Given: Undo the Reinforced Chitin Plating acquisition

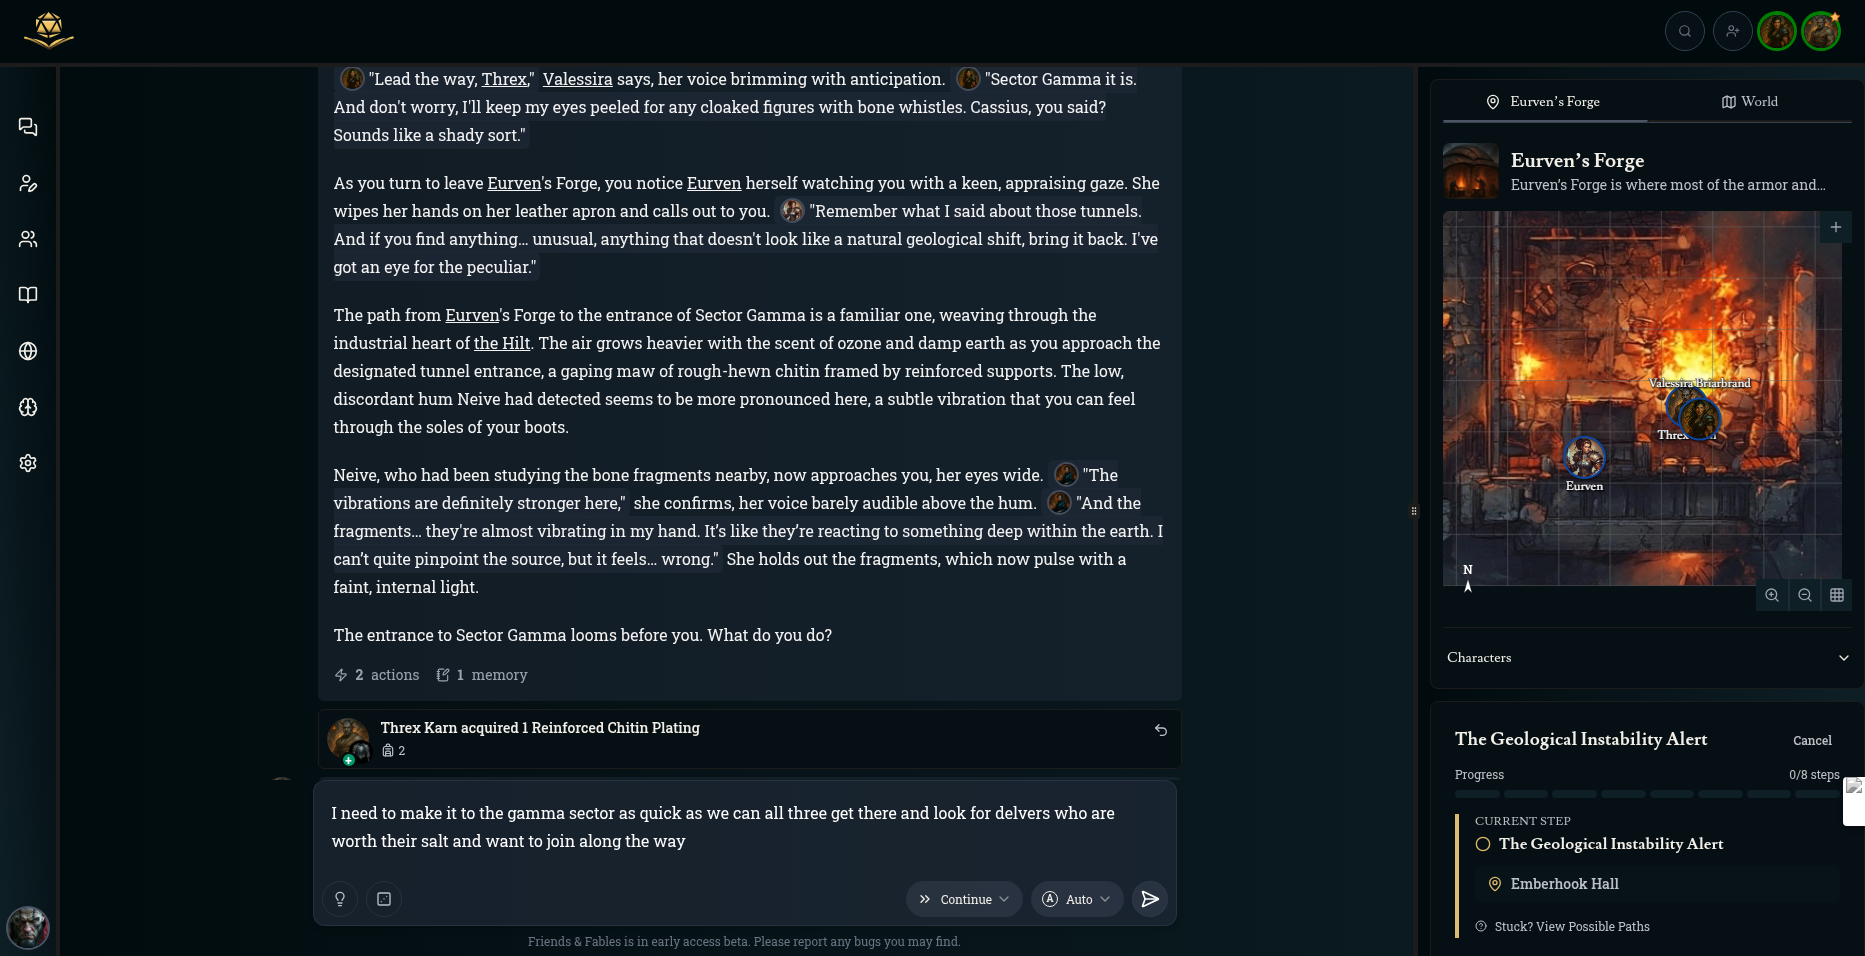Looking at the screenshot, I should 1161,730.
